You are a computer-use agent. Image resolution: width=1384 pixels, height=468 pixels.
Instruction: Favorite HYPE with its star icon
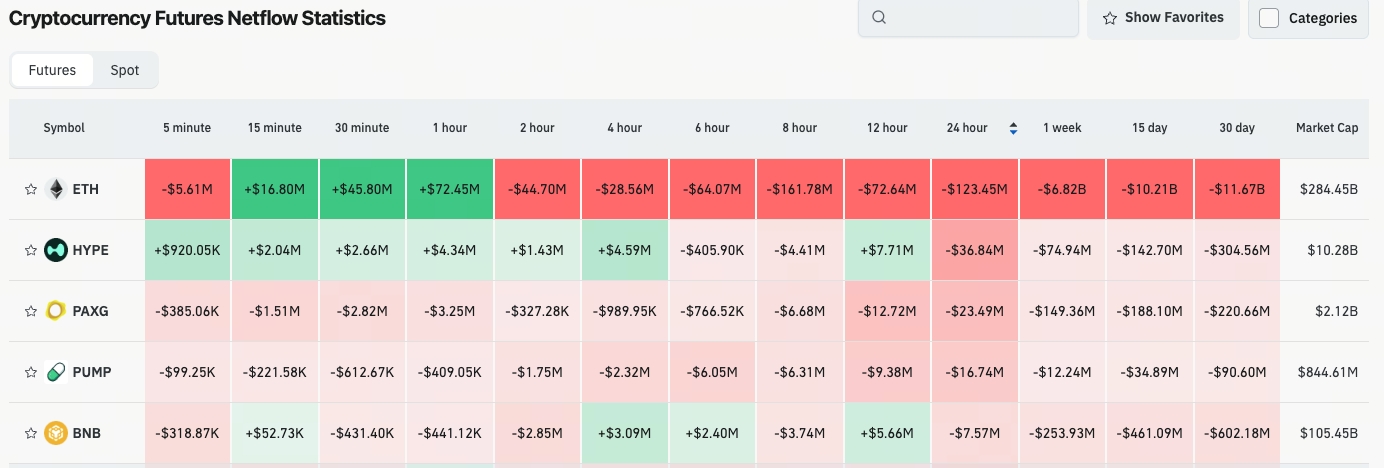tap(31, 250)
